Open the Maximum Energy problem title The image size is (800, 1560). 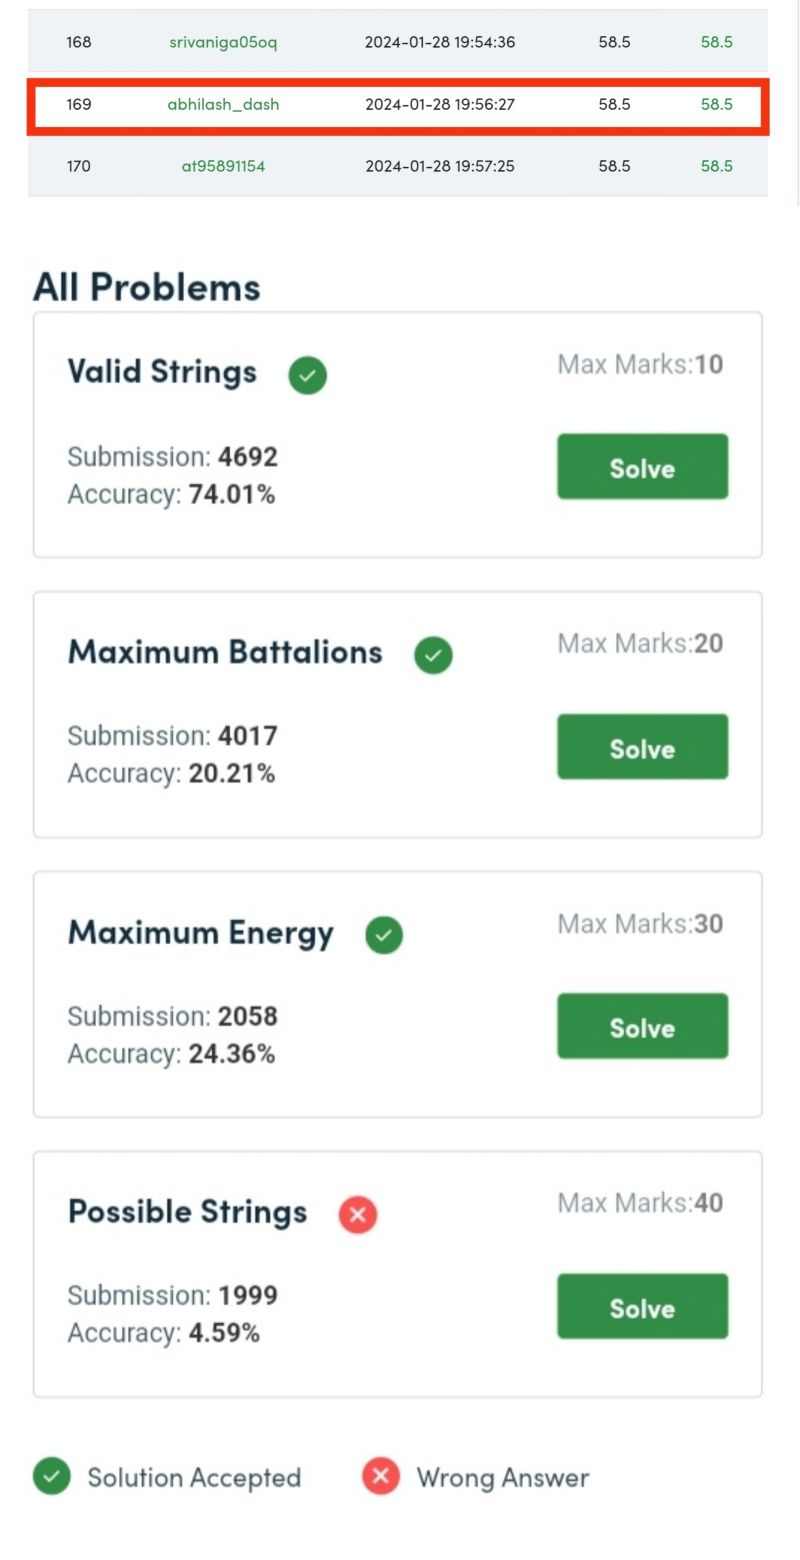click(x=200, y=933)
